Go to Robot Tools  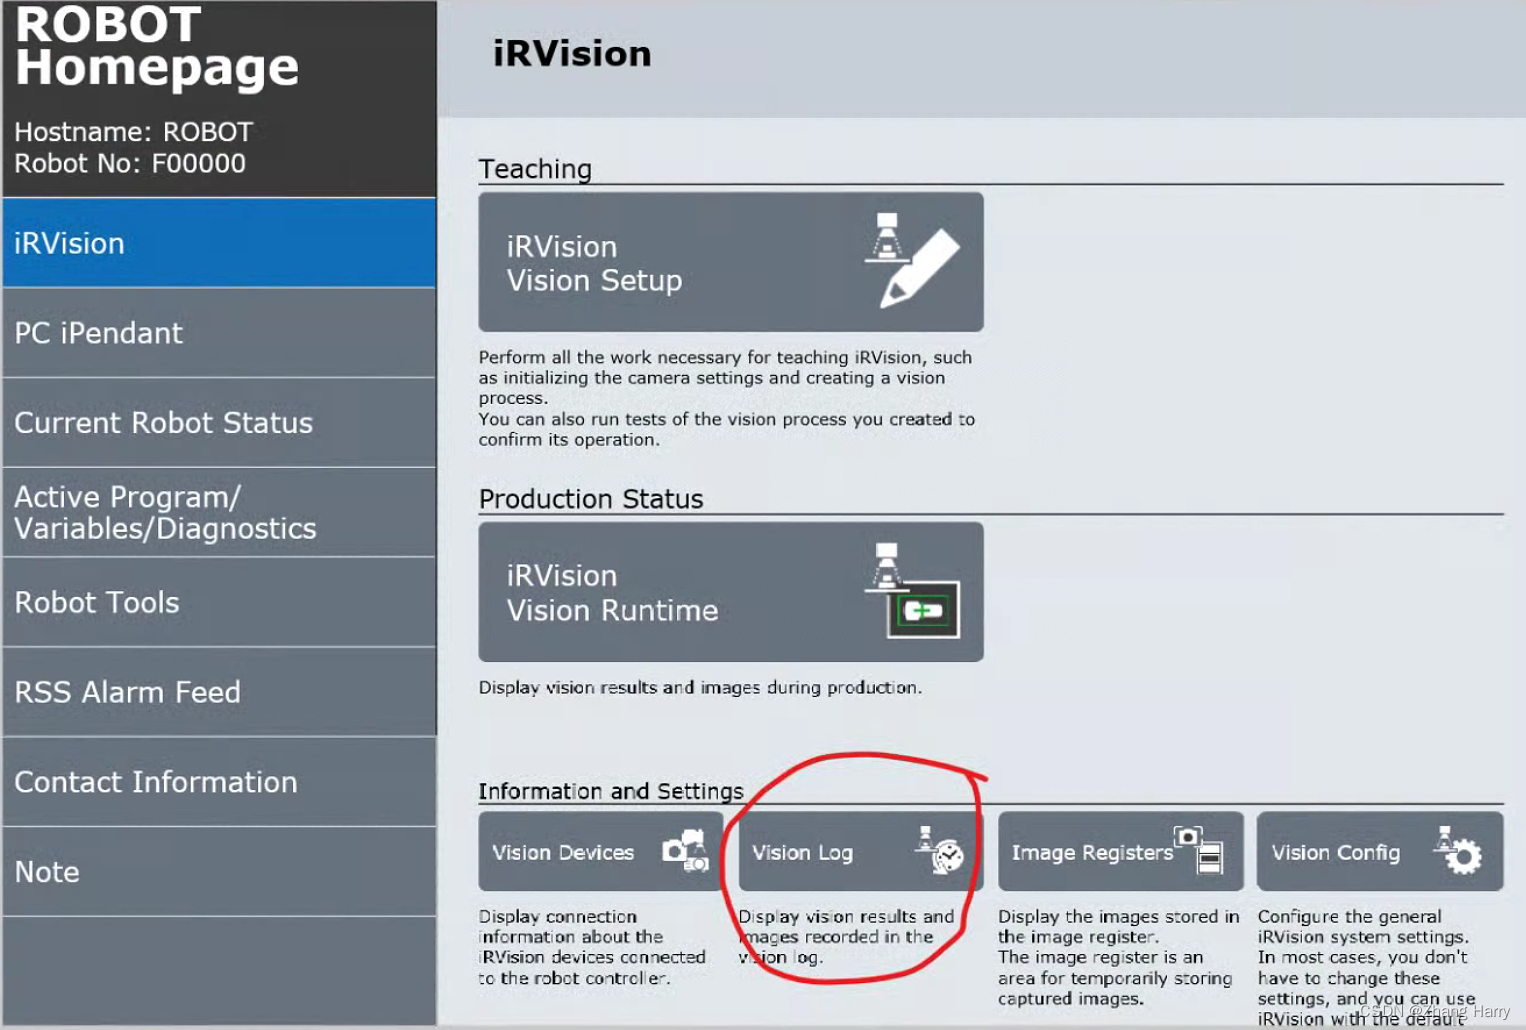coord(219,602)
